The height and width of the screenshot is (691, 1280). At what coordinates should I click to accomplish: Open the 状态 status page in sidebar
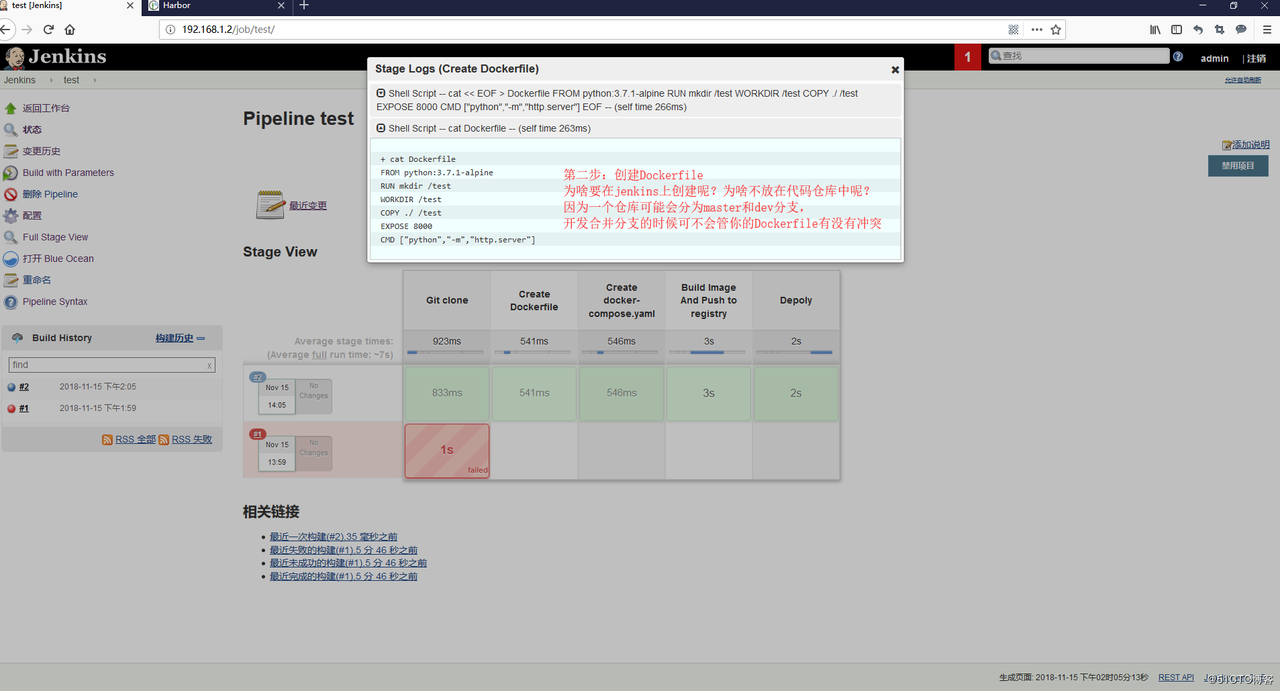32,130
